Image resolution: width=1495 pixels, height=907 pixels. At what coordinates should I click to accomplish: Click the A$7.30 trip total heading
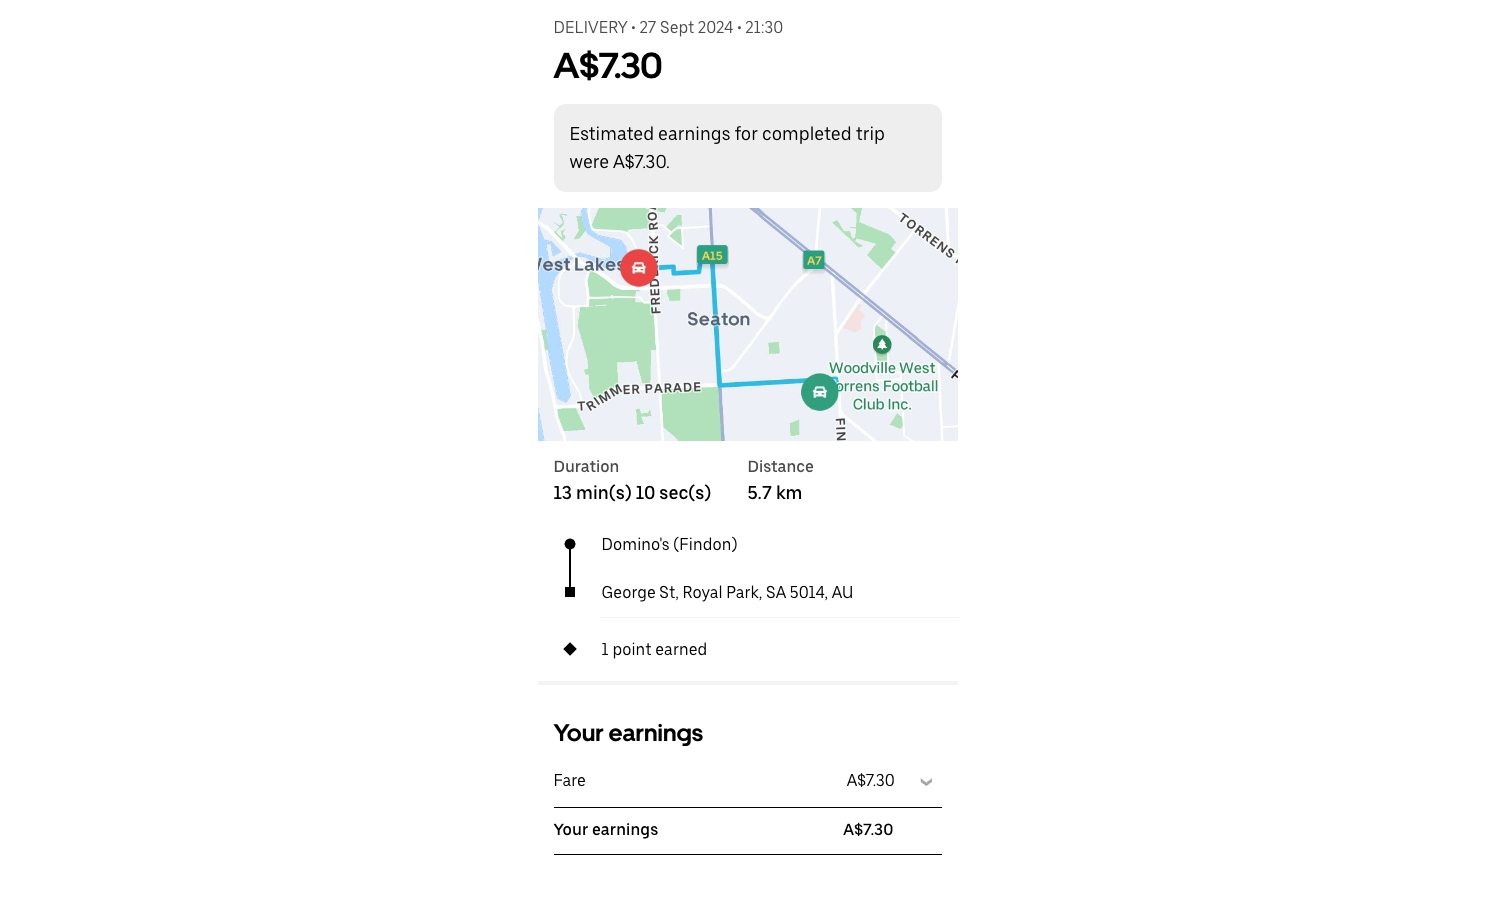point(608,66)
